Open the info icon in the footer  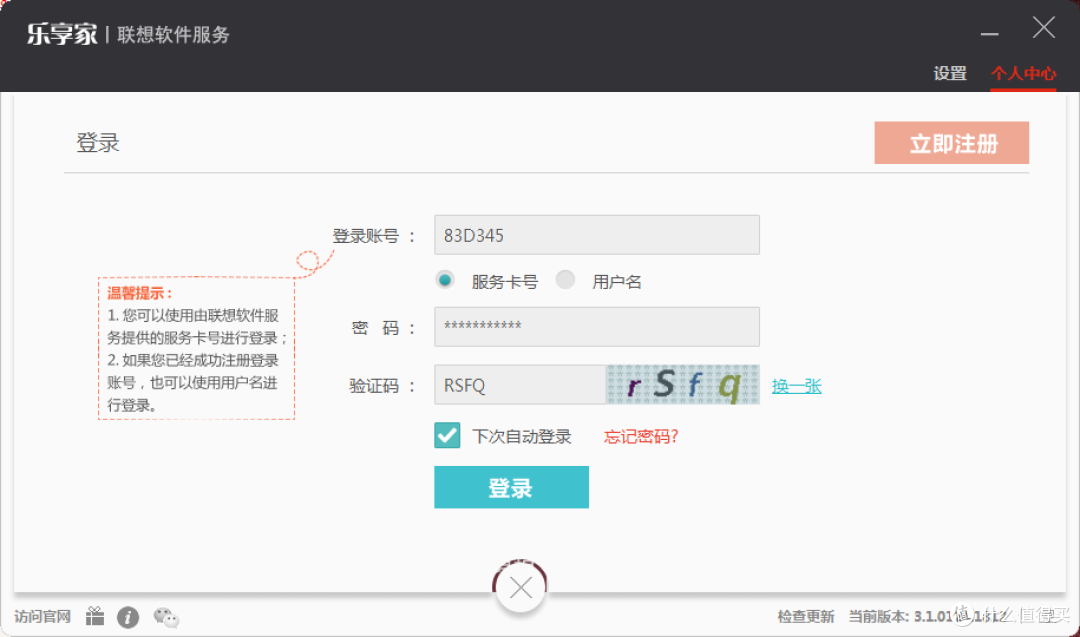coord(128,617)
